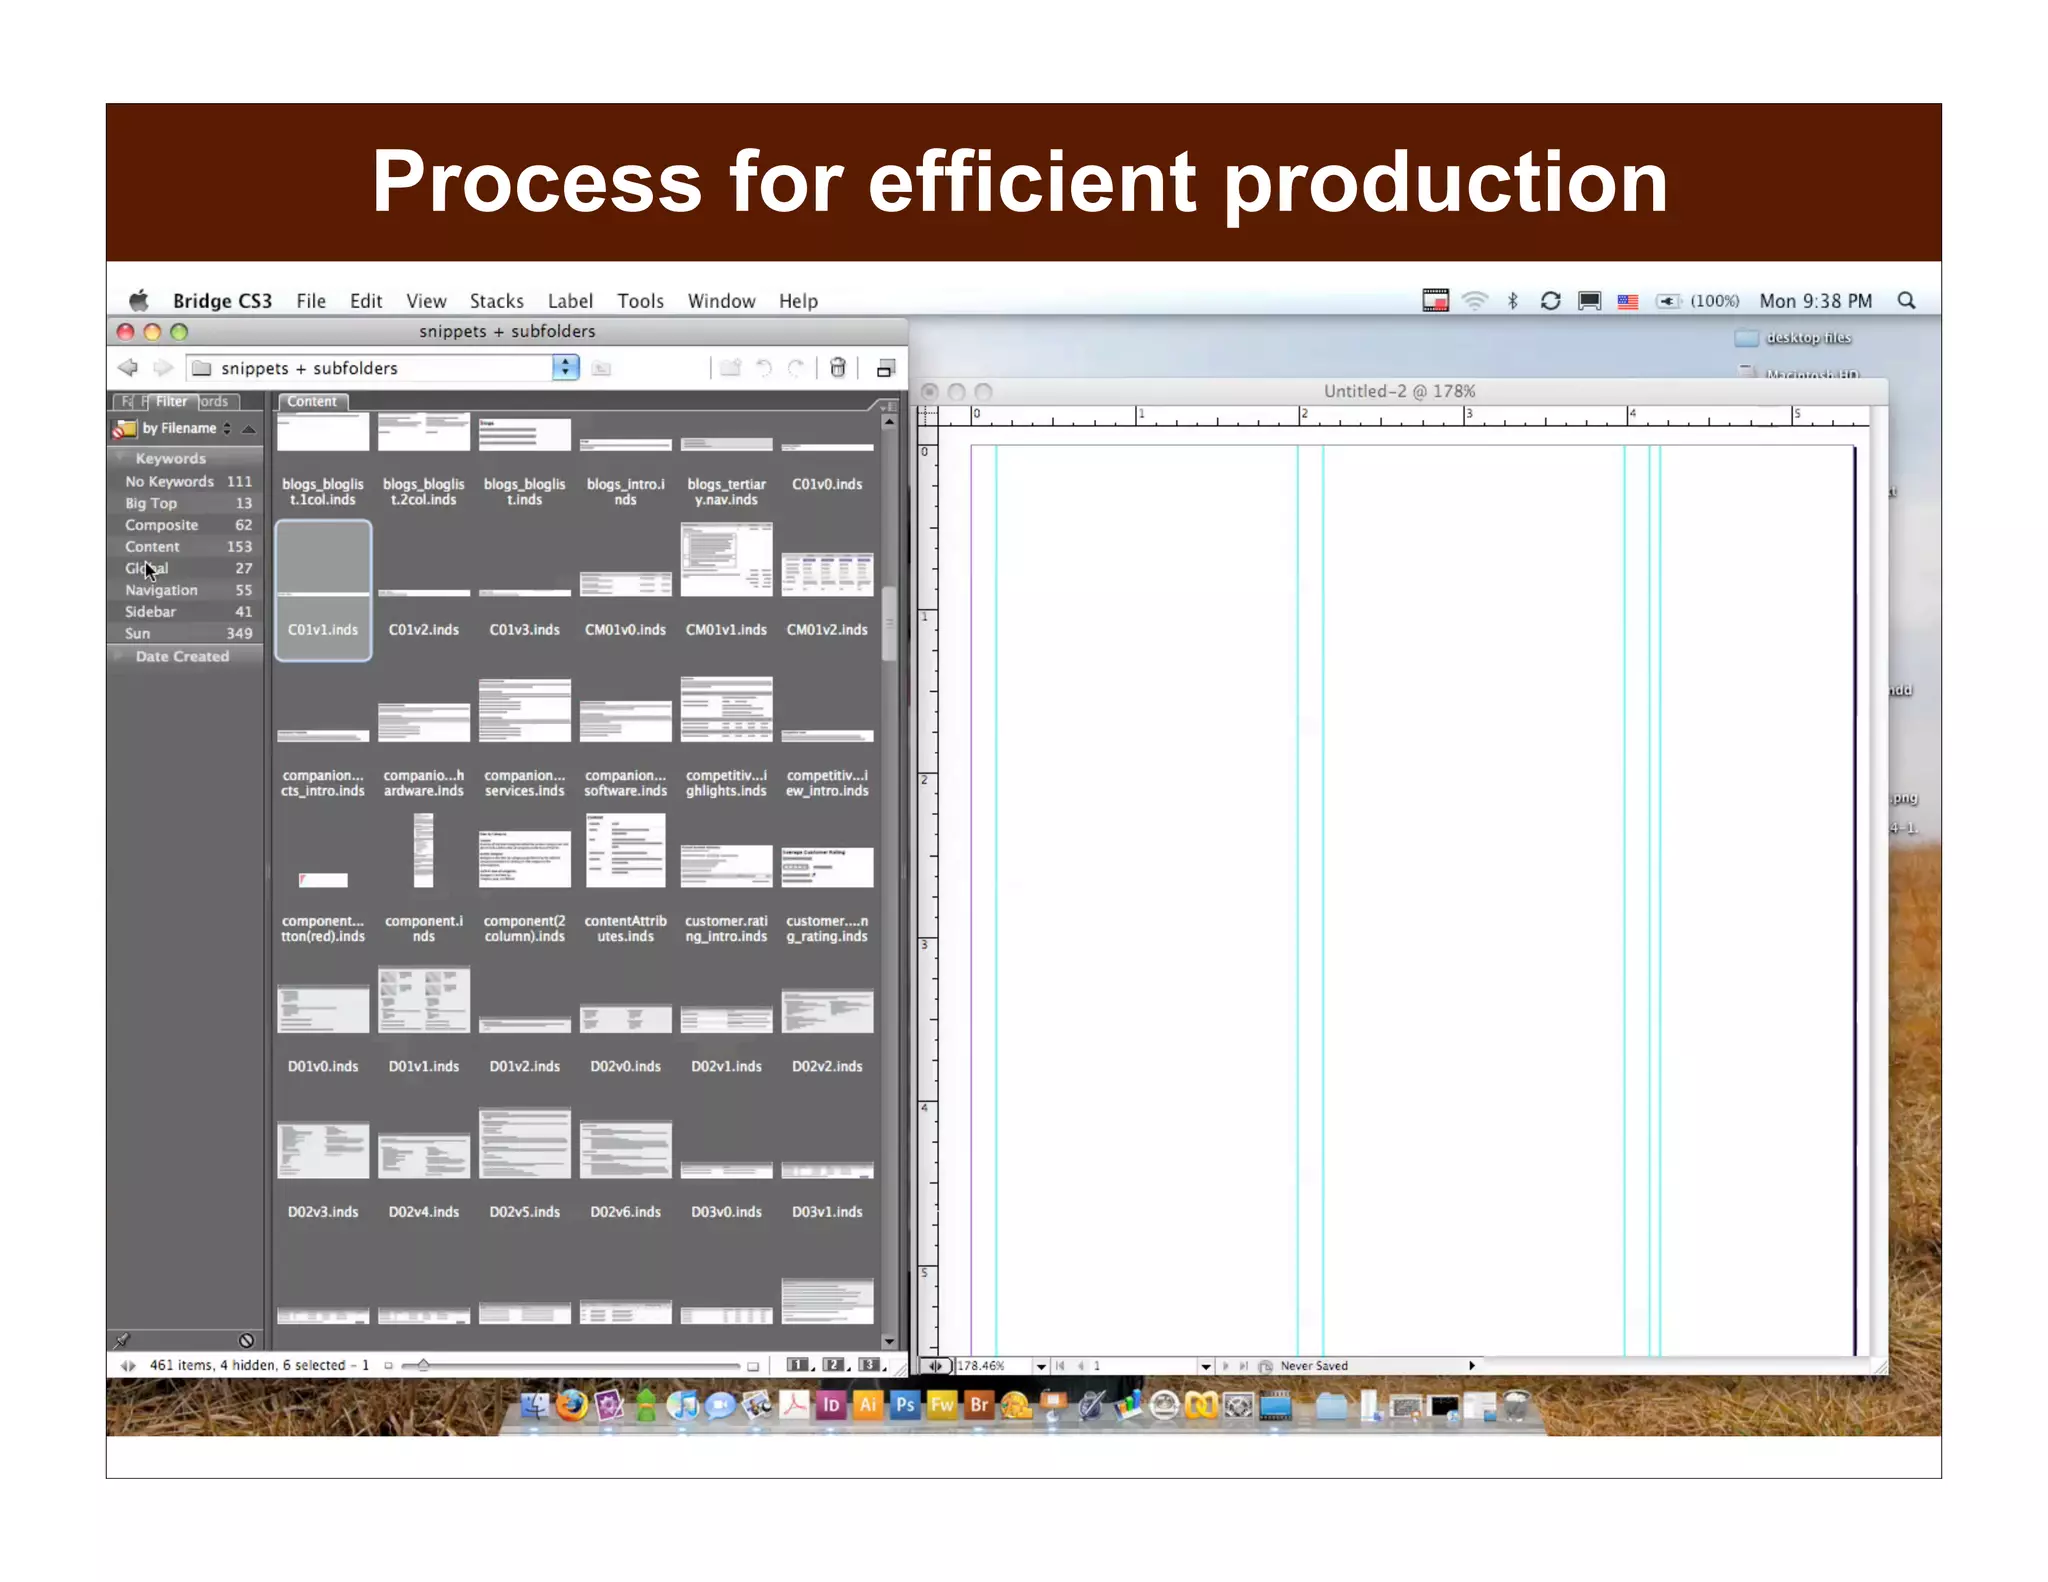Open the sort by Filename dropdown
2048x1582 pixels.
[x=186, y=428]
